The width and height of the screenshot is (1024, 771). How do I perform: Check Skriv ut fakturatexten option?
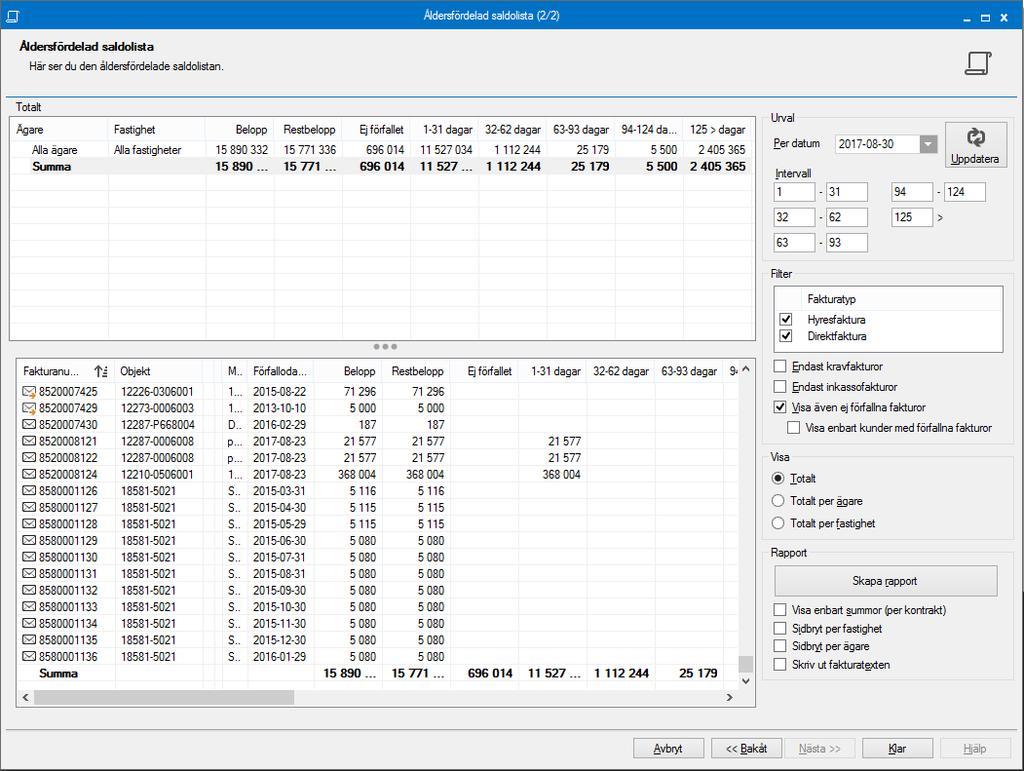tap(779, 665)
